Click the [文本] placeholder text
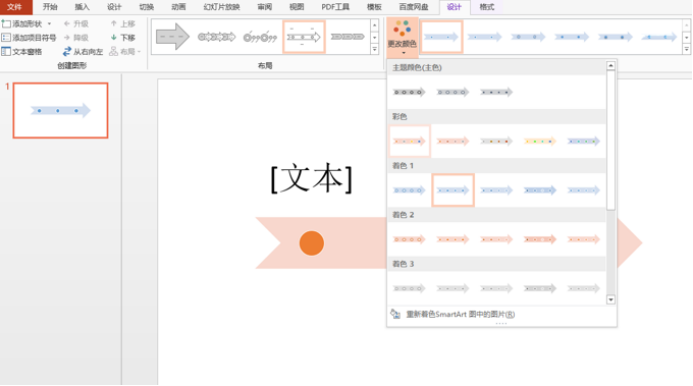This screenshot has height=386, width=693. pyautogui.click(x=312, y=178)
